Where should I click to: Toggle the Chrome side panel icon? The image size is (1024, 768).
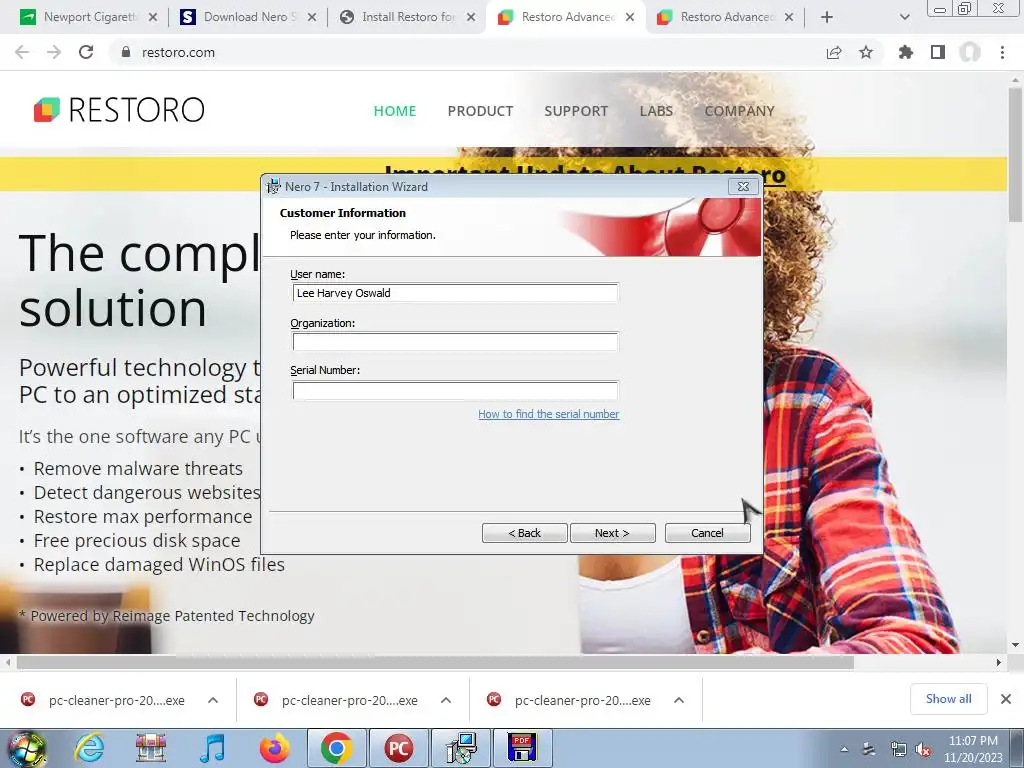[x=938, y=52]
